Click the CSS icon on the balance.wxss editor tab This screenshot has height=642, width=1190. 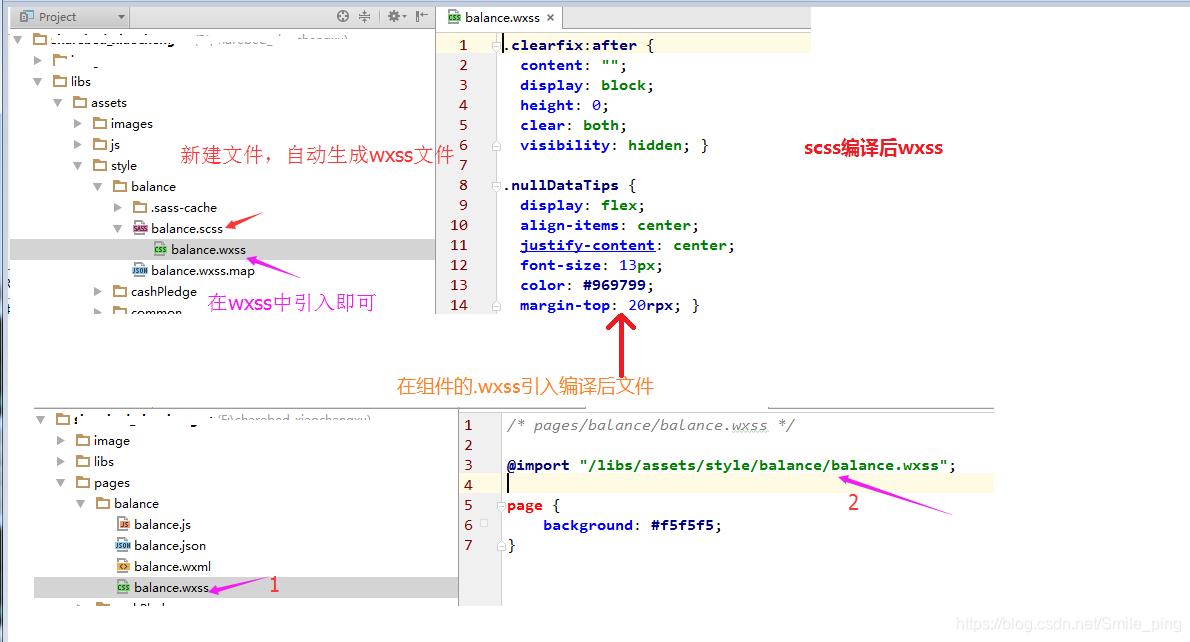(455, 17)
